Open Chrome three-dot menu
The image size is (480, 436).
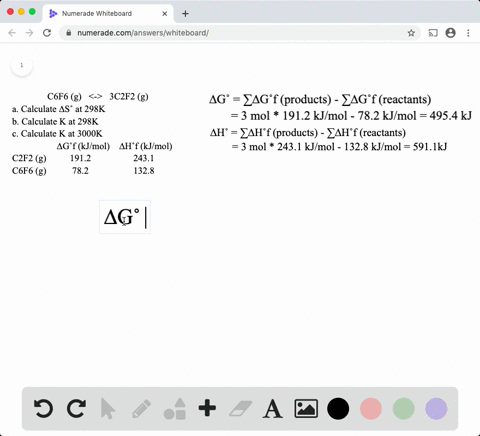click(x=468, y=33)
